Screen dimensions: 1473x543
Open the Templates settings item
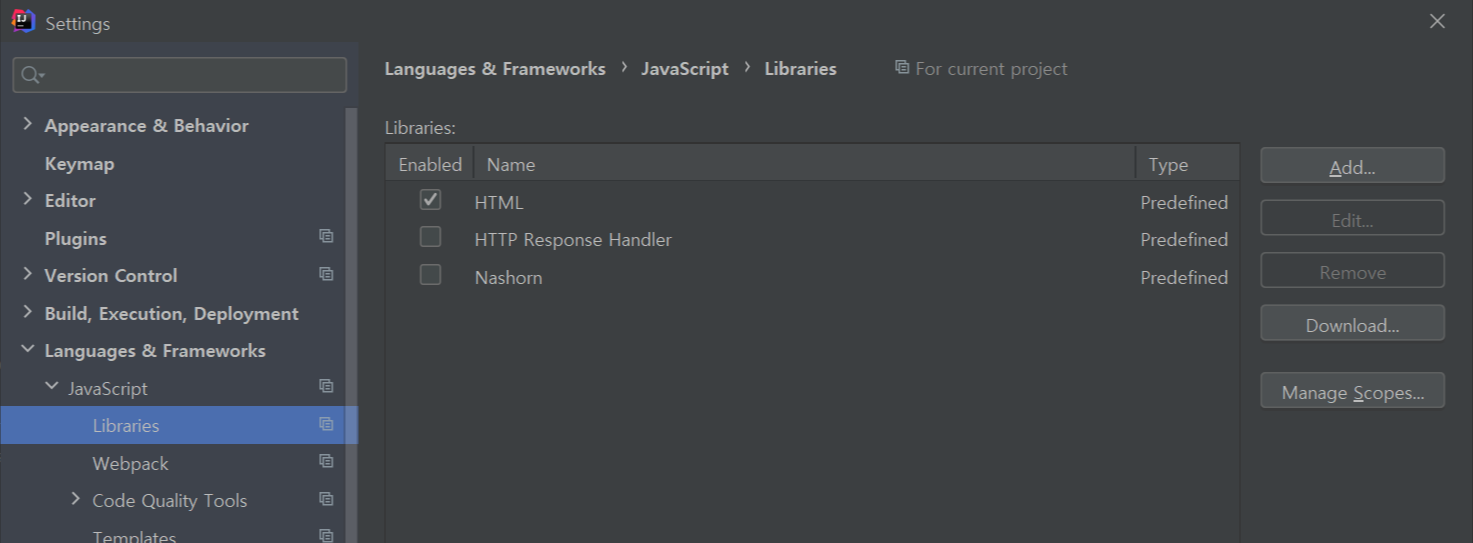coord(135,535)
